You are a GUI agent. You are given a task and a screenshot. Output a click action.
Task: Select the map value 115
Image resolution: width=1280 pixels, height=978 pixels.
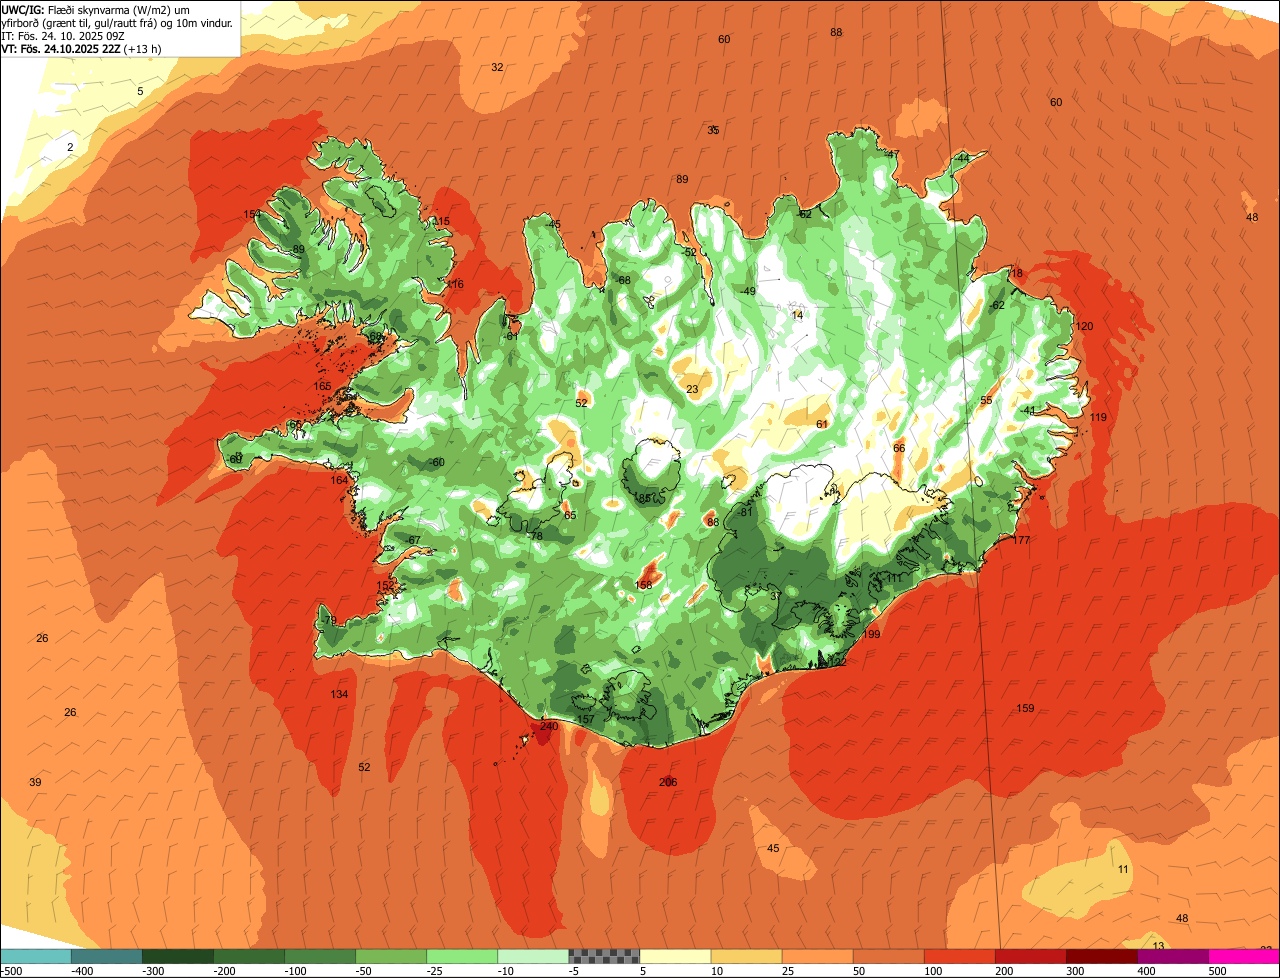pyautogui.click(x=441, y=221)
